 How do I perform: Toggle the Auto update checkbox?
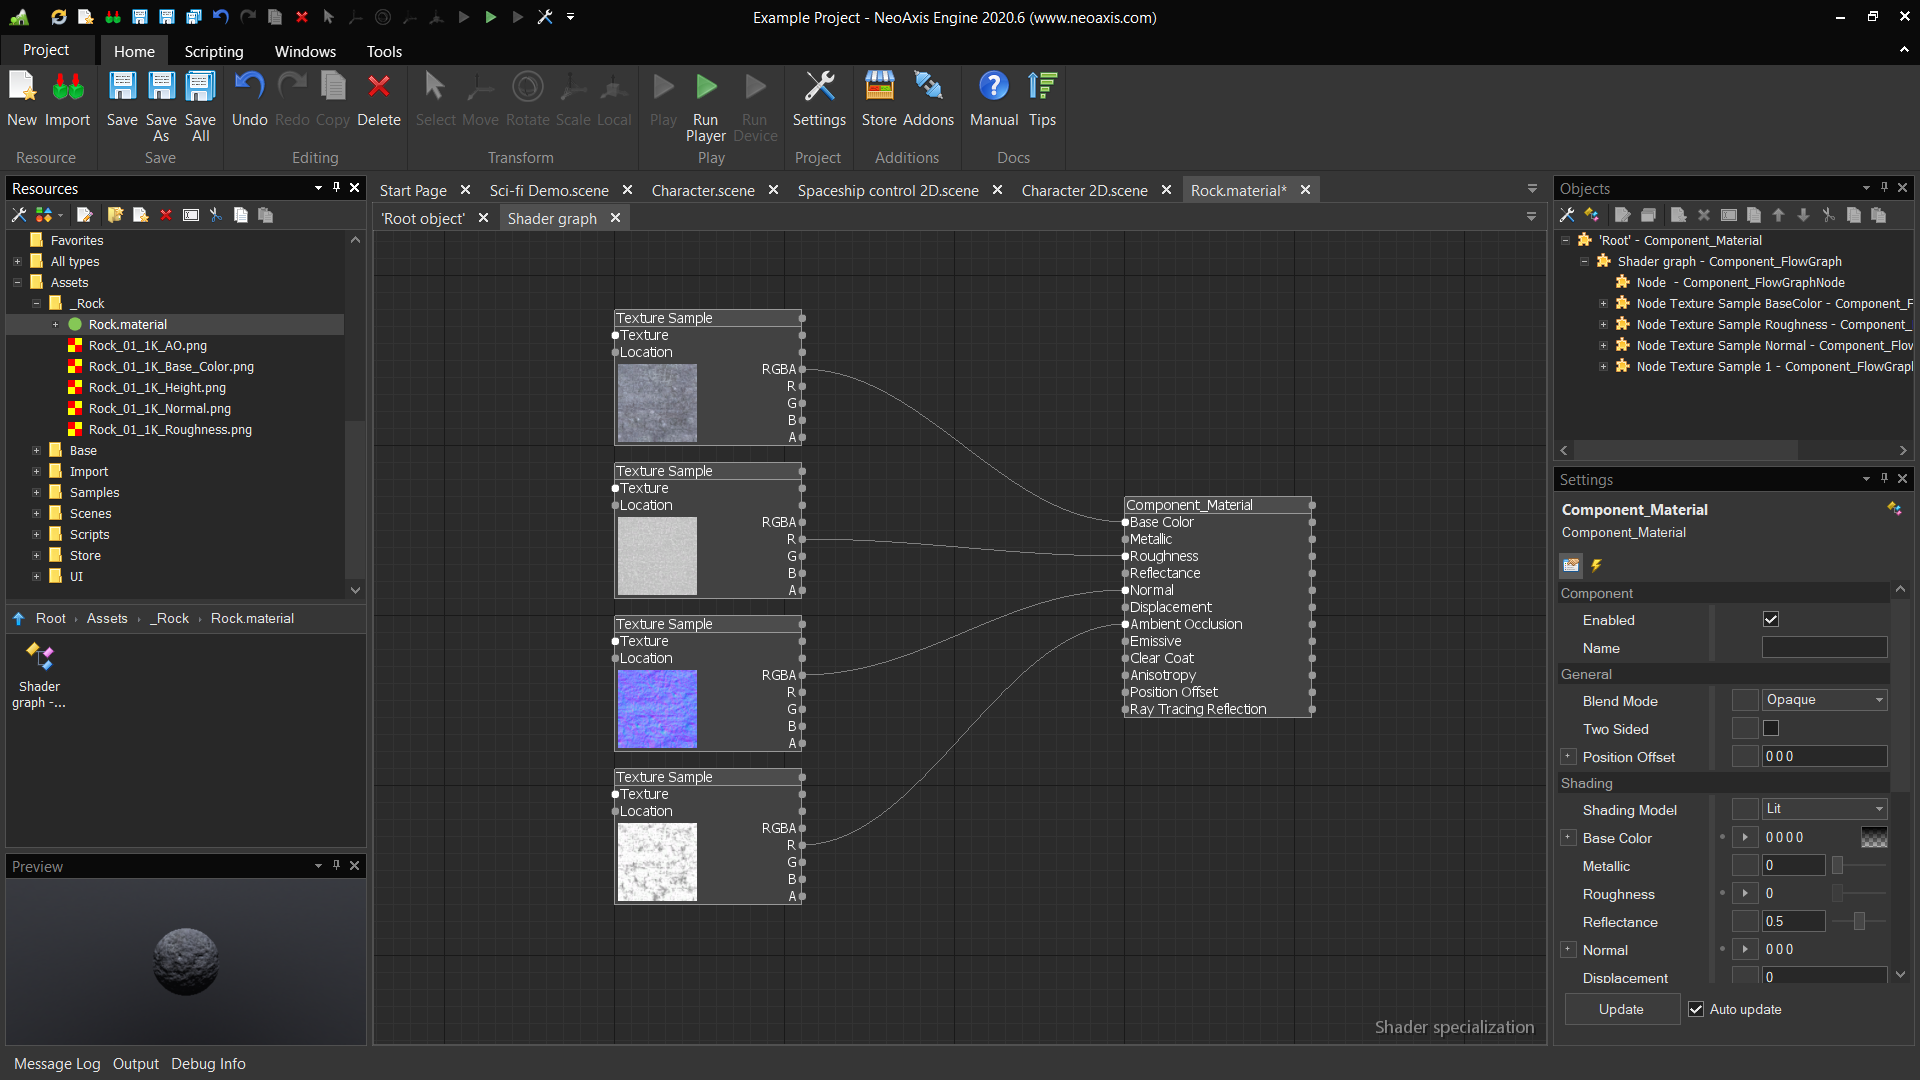[x=1696, y=1009]
